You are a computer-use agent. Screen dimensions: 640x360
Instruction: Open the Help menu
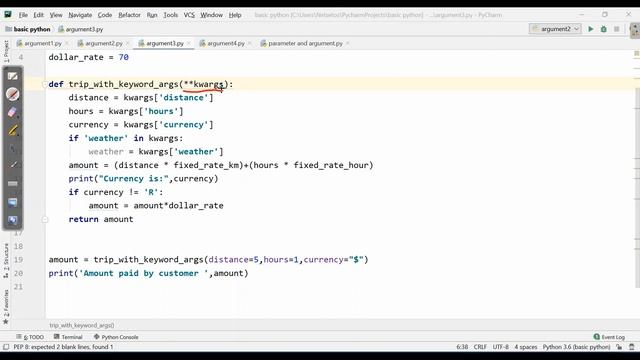pyautogui.click(x=235, y=15)
